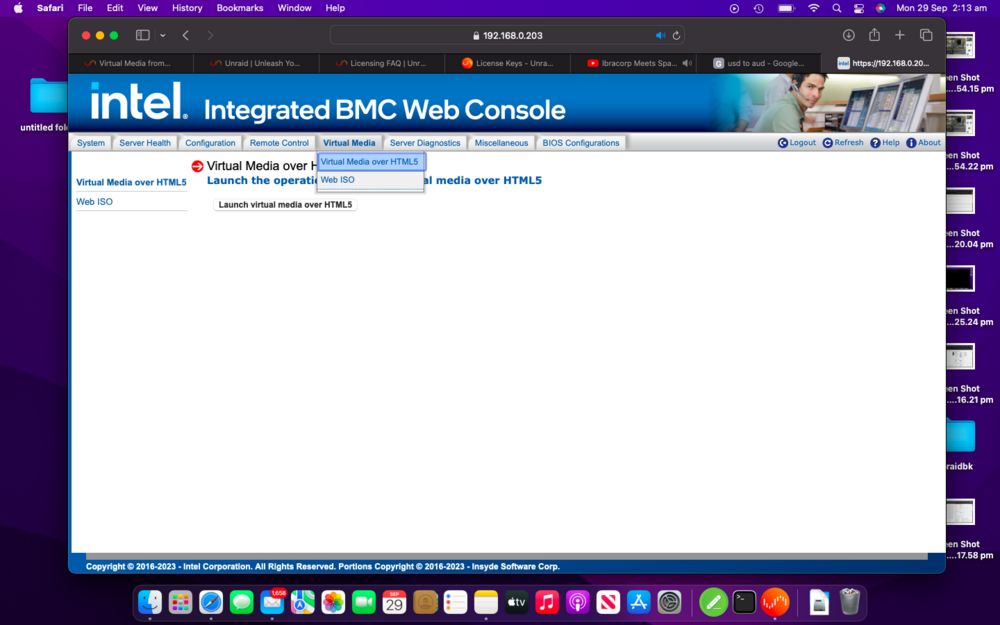
Task: Open Podcasts from the Dock
Action: [x=577, y=602]
